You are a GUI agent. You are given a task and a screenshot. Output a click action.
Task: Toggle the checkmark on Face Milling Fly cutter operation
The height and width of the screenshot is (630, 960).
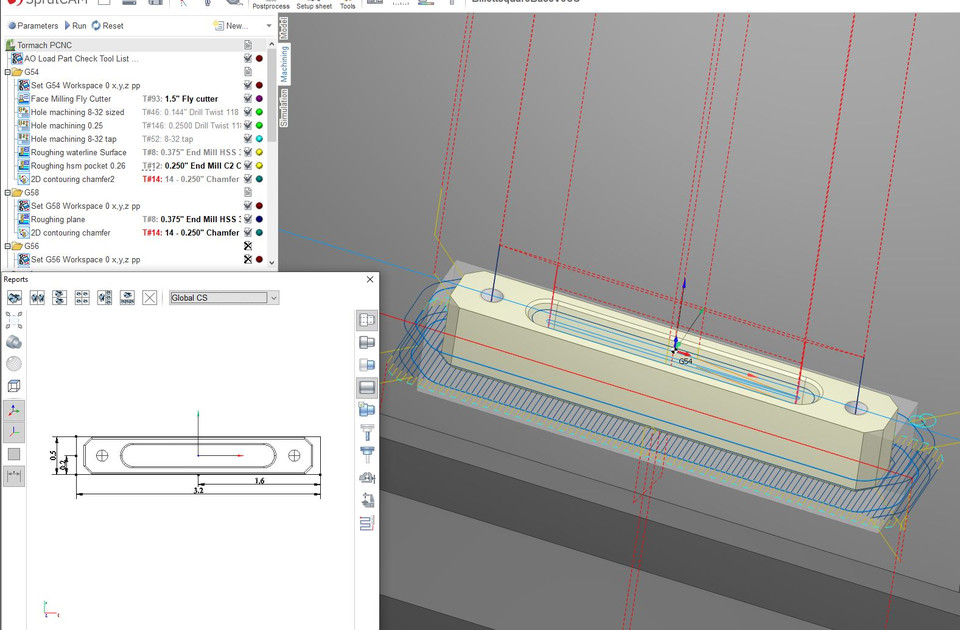point(248,98)
